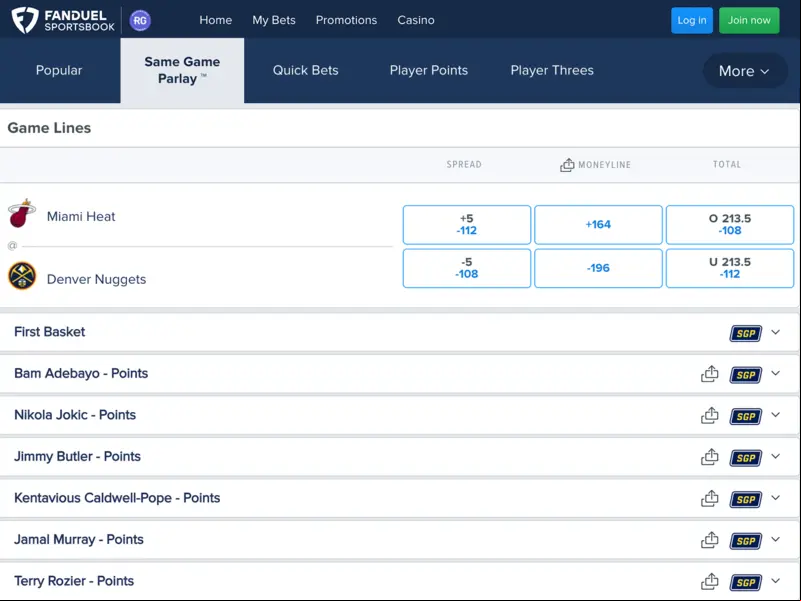Click the share icon next to Moneyline

point(567,165)
